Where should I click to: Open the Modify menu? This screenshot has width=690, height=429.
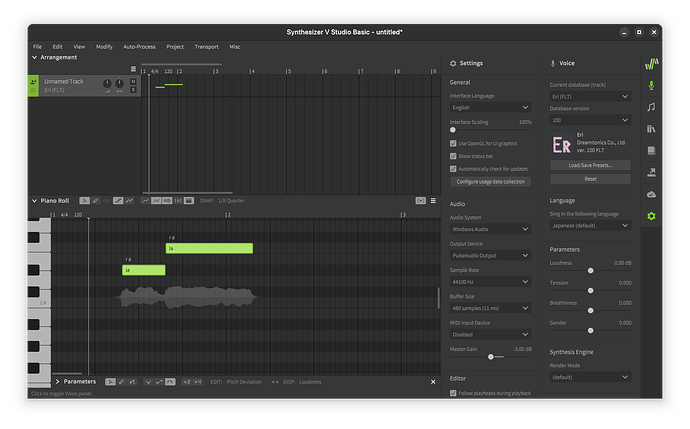coord(104,47)
